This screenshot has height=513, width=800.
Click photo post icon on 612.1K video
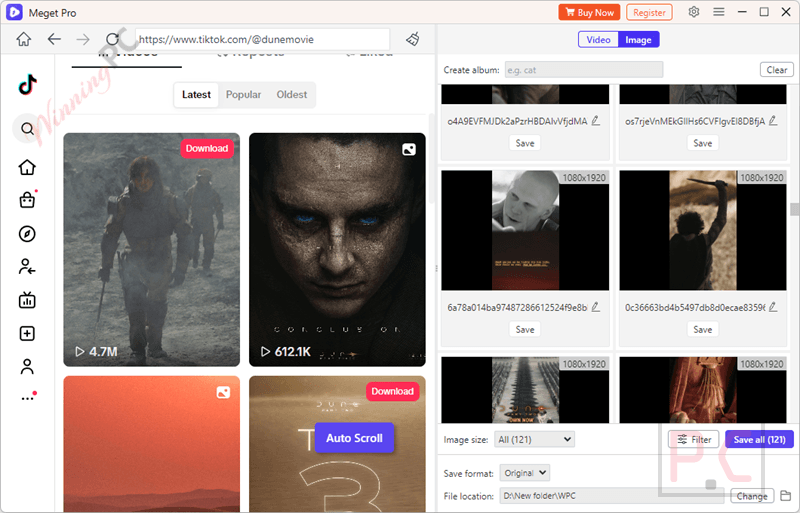409,150
